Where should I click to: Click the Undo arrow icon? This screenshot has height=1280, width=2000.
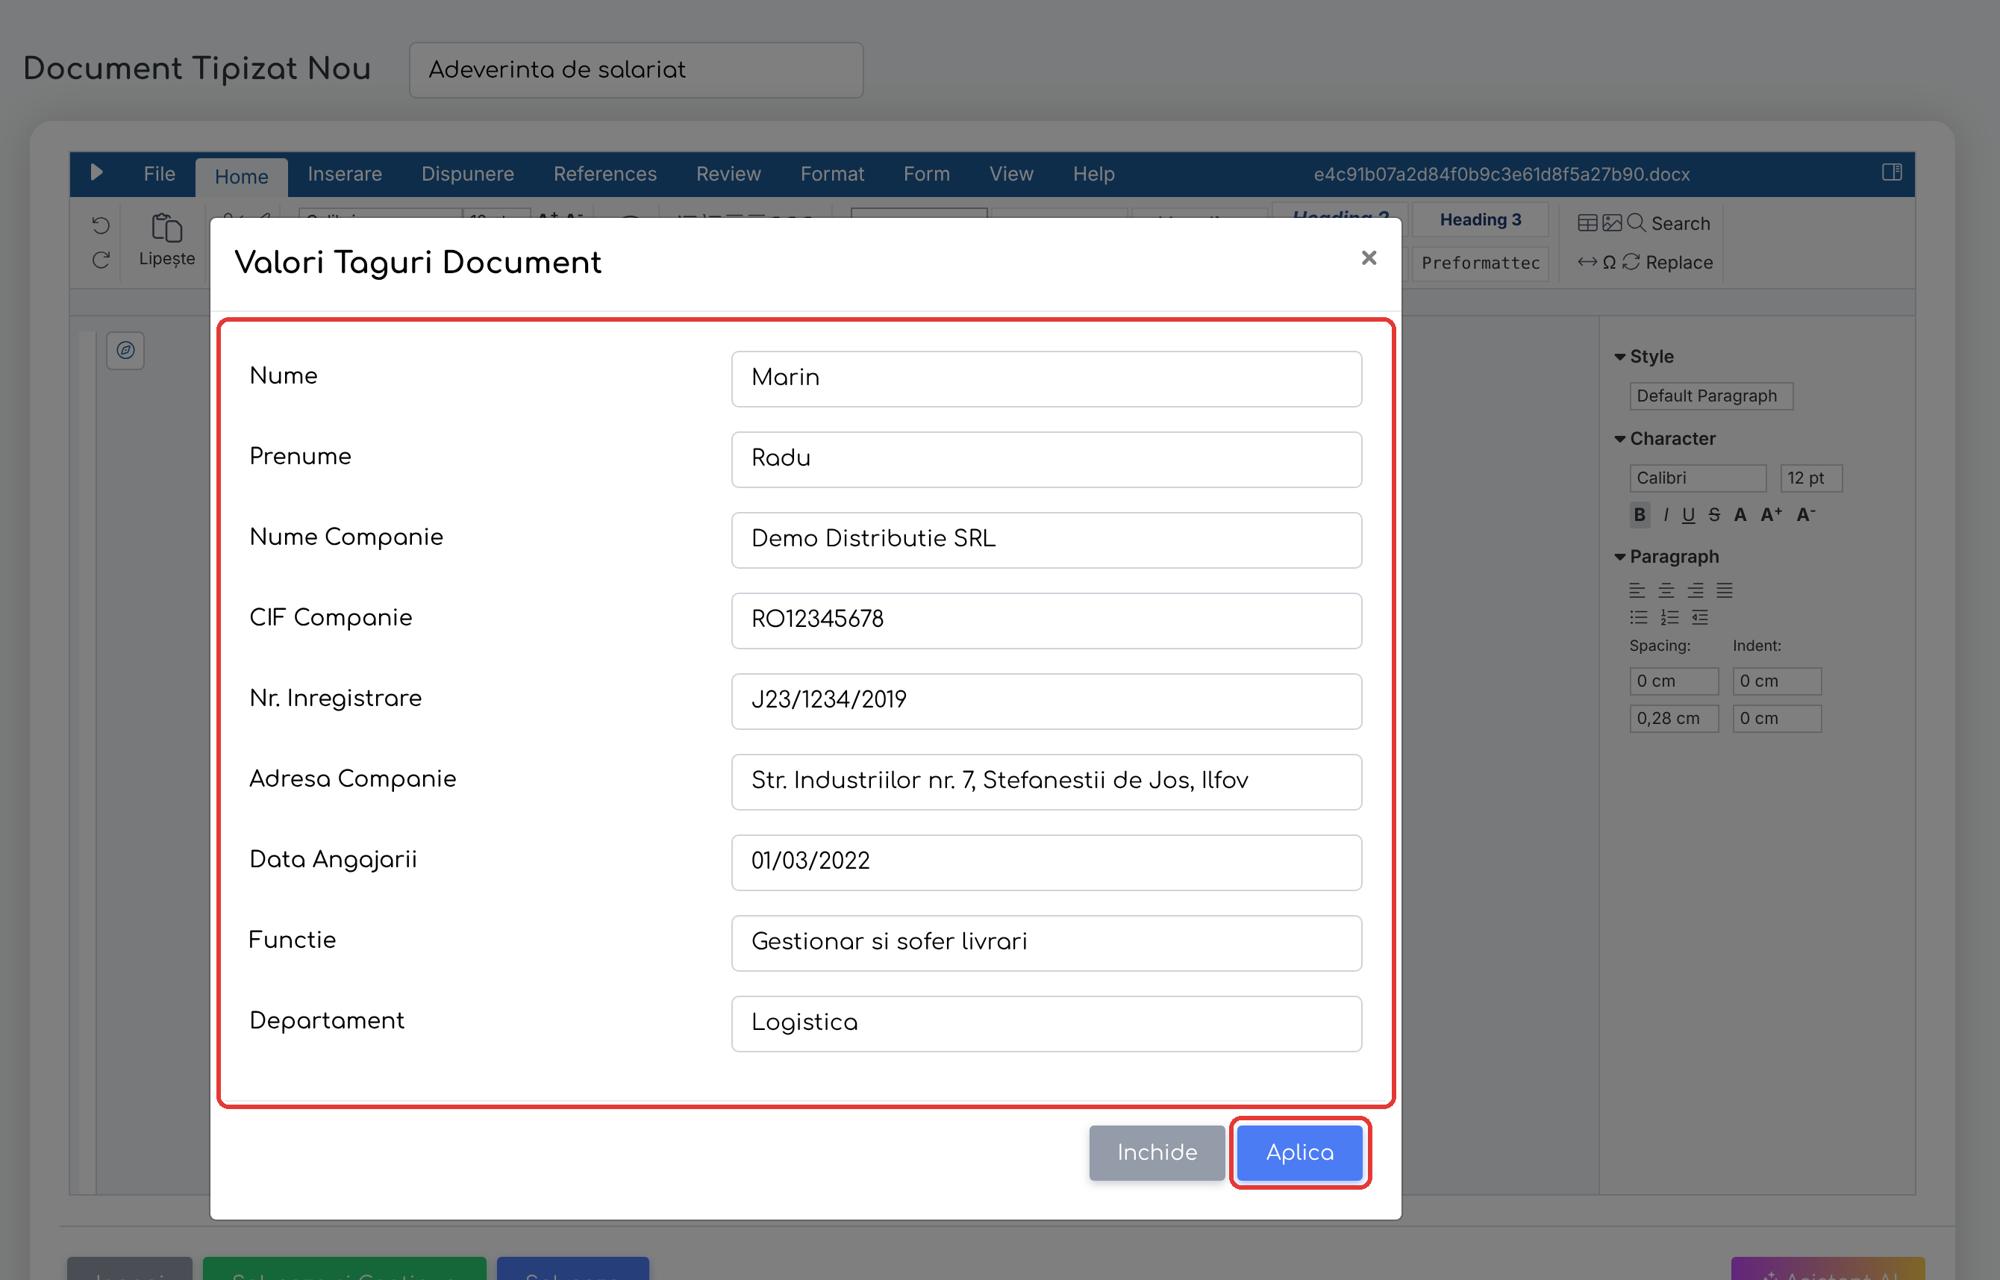(101, 225)
